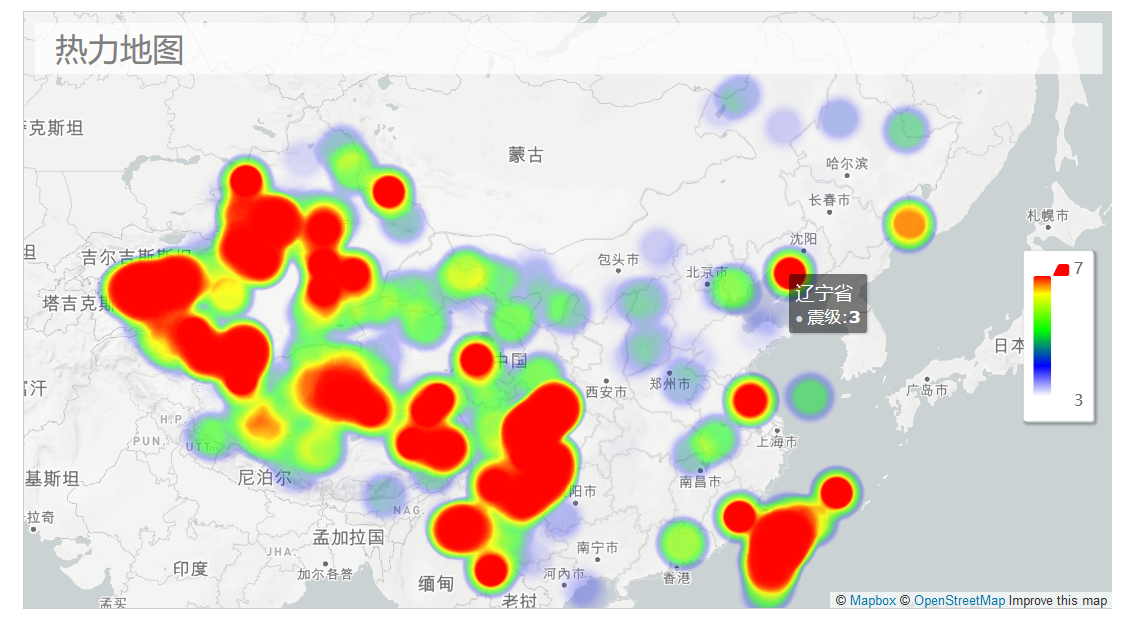Click the red legend handle near 7
Screen dimensions: 1125x636
1062,269
